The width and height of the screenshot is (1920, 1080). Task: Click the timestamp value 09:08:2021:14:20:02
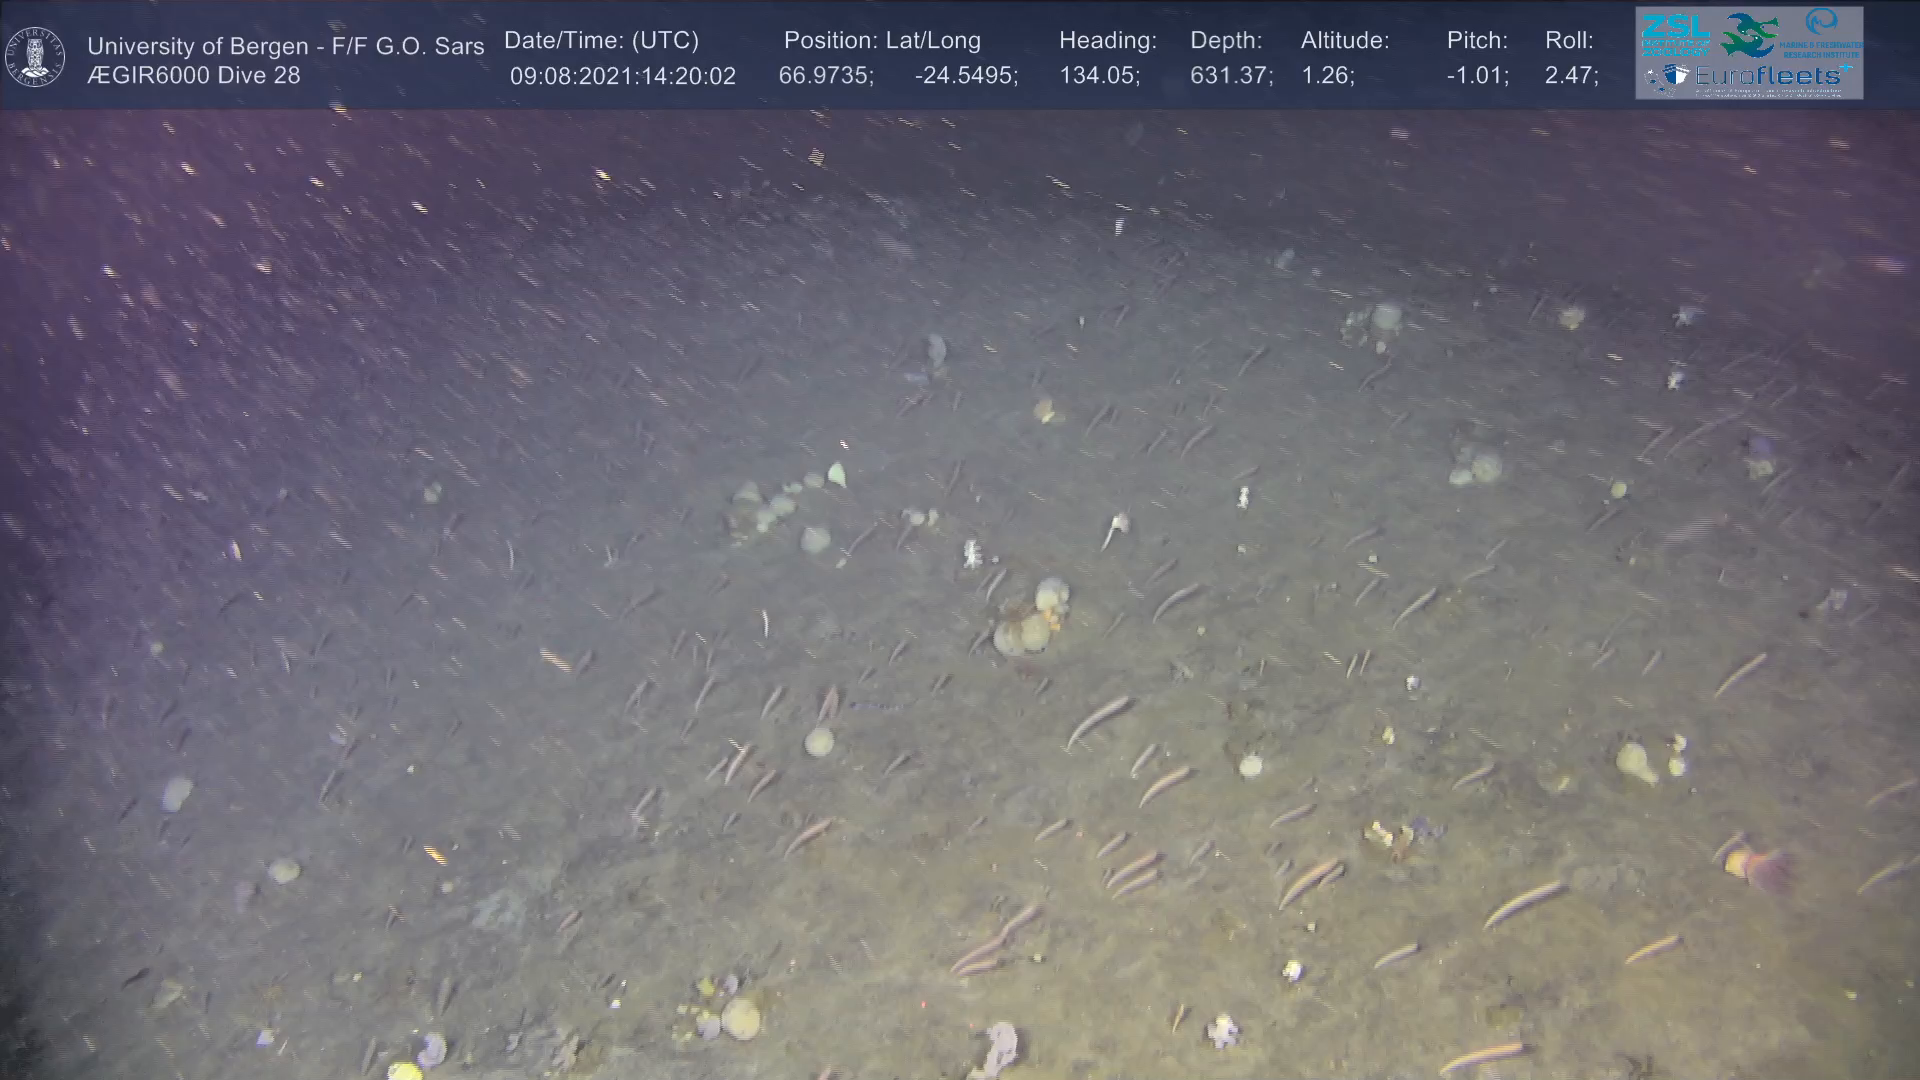[x=622, y=76]
